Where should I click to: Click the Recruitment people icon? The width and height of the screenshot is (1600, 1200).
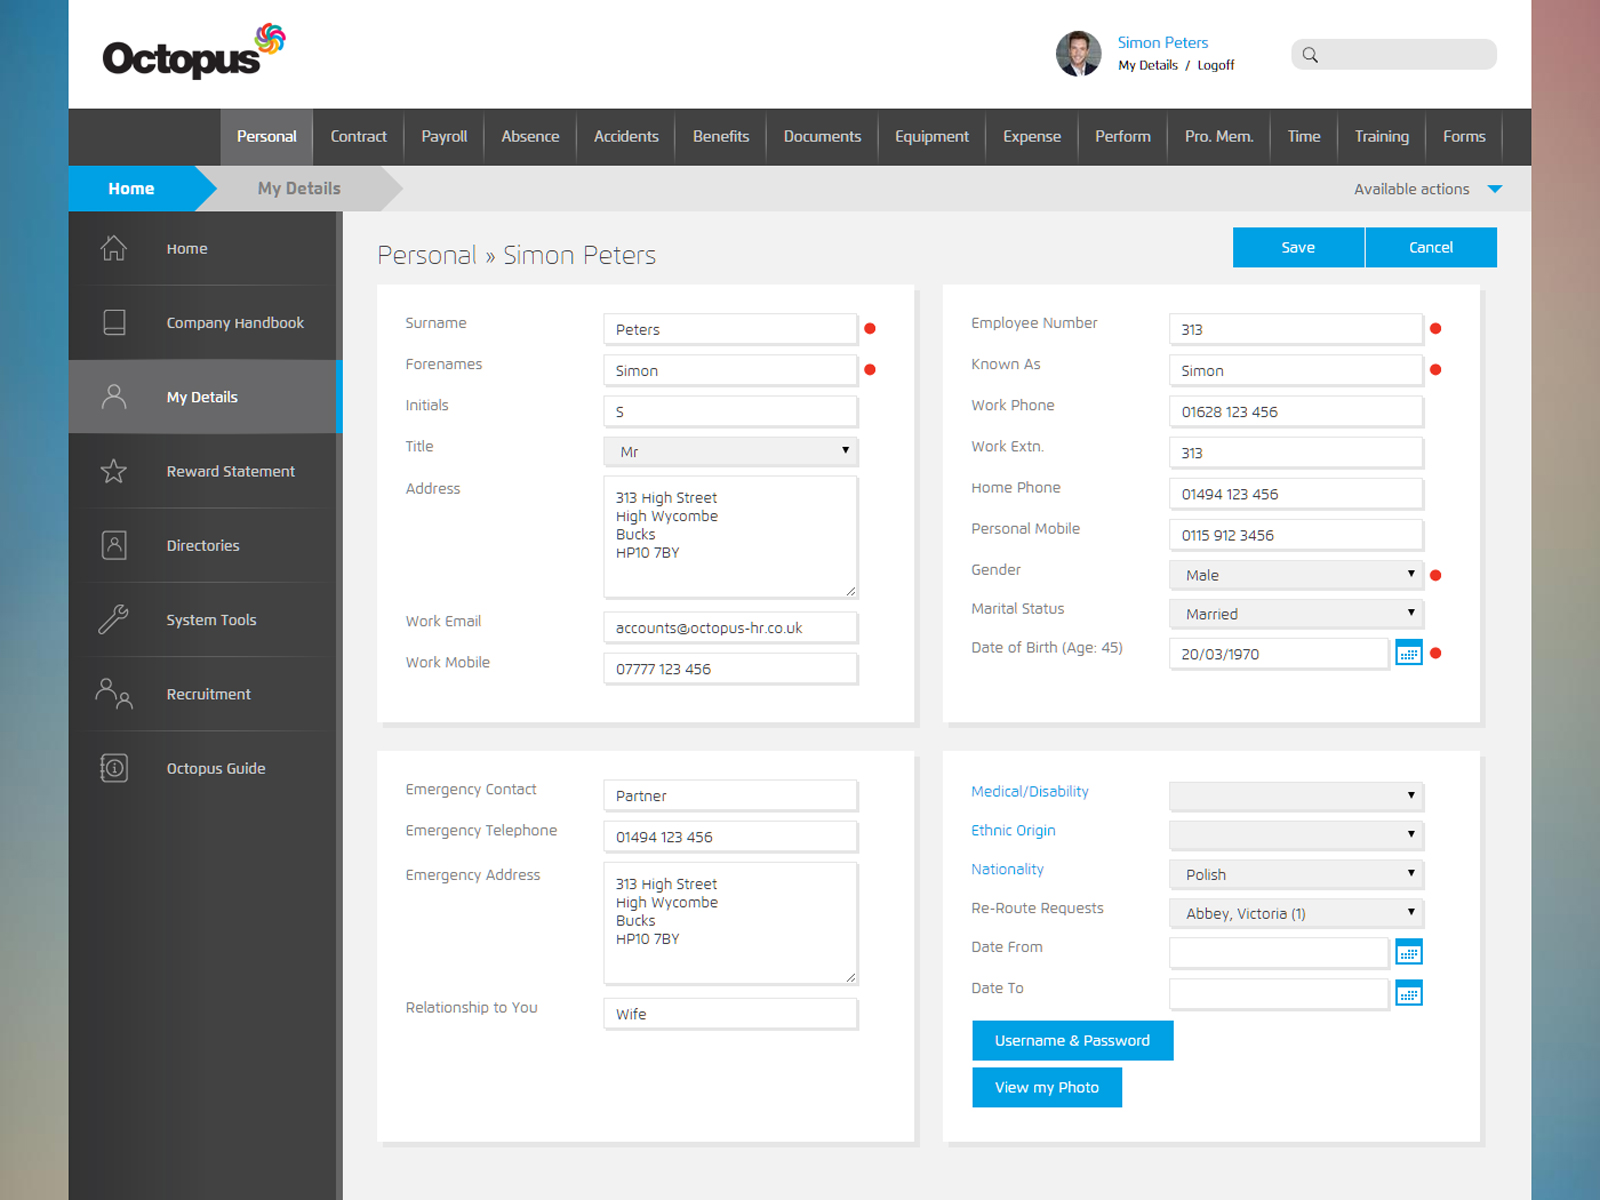coord(114,694)
